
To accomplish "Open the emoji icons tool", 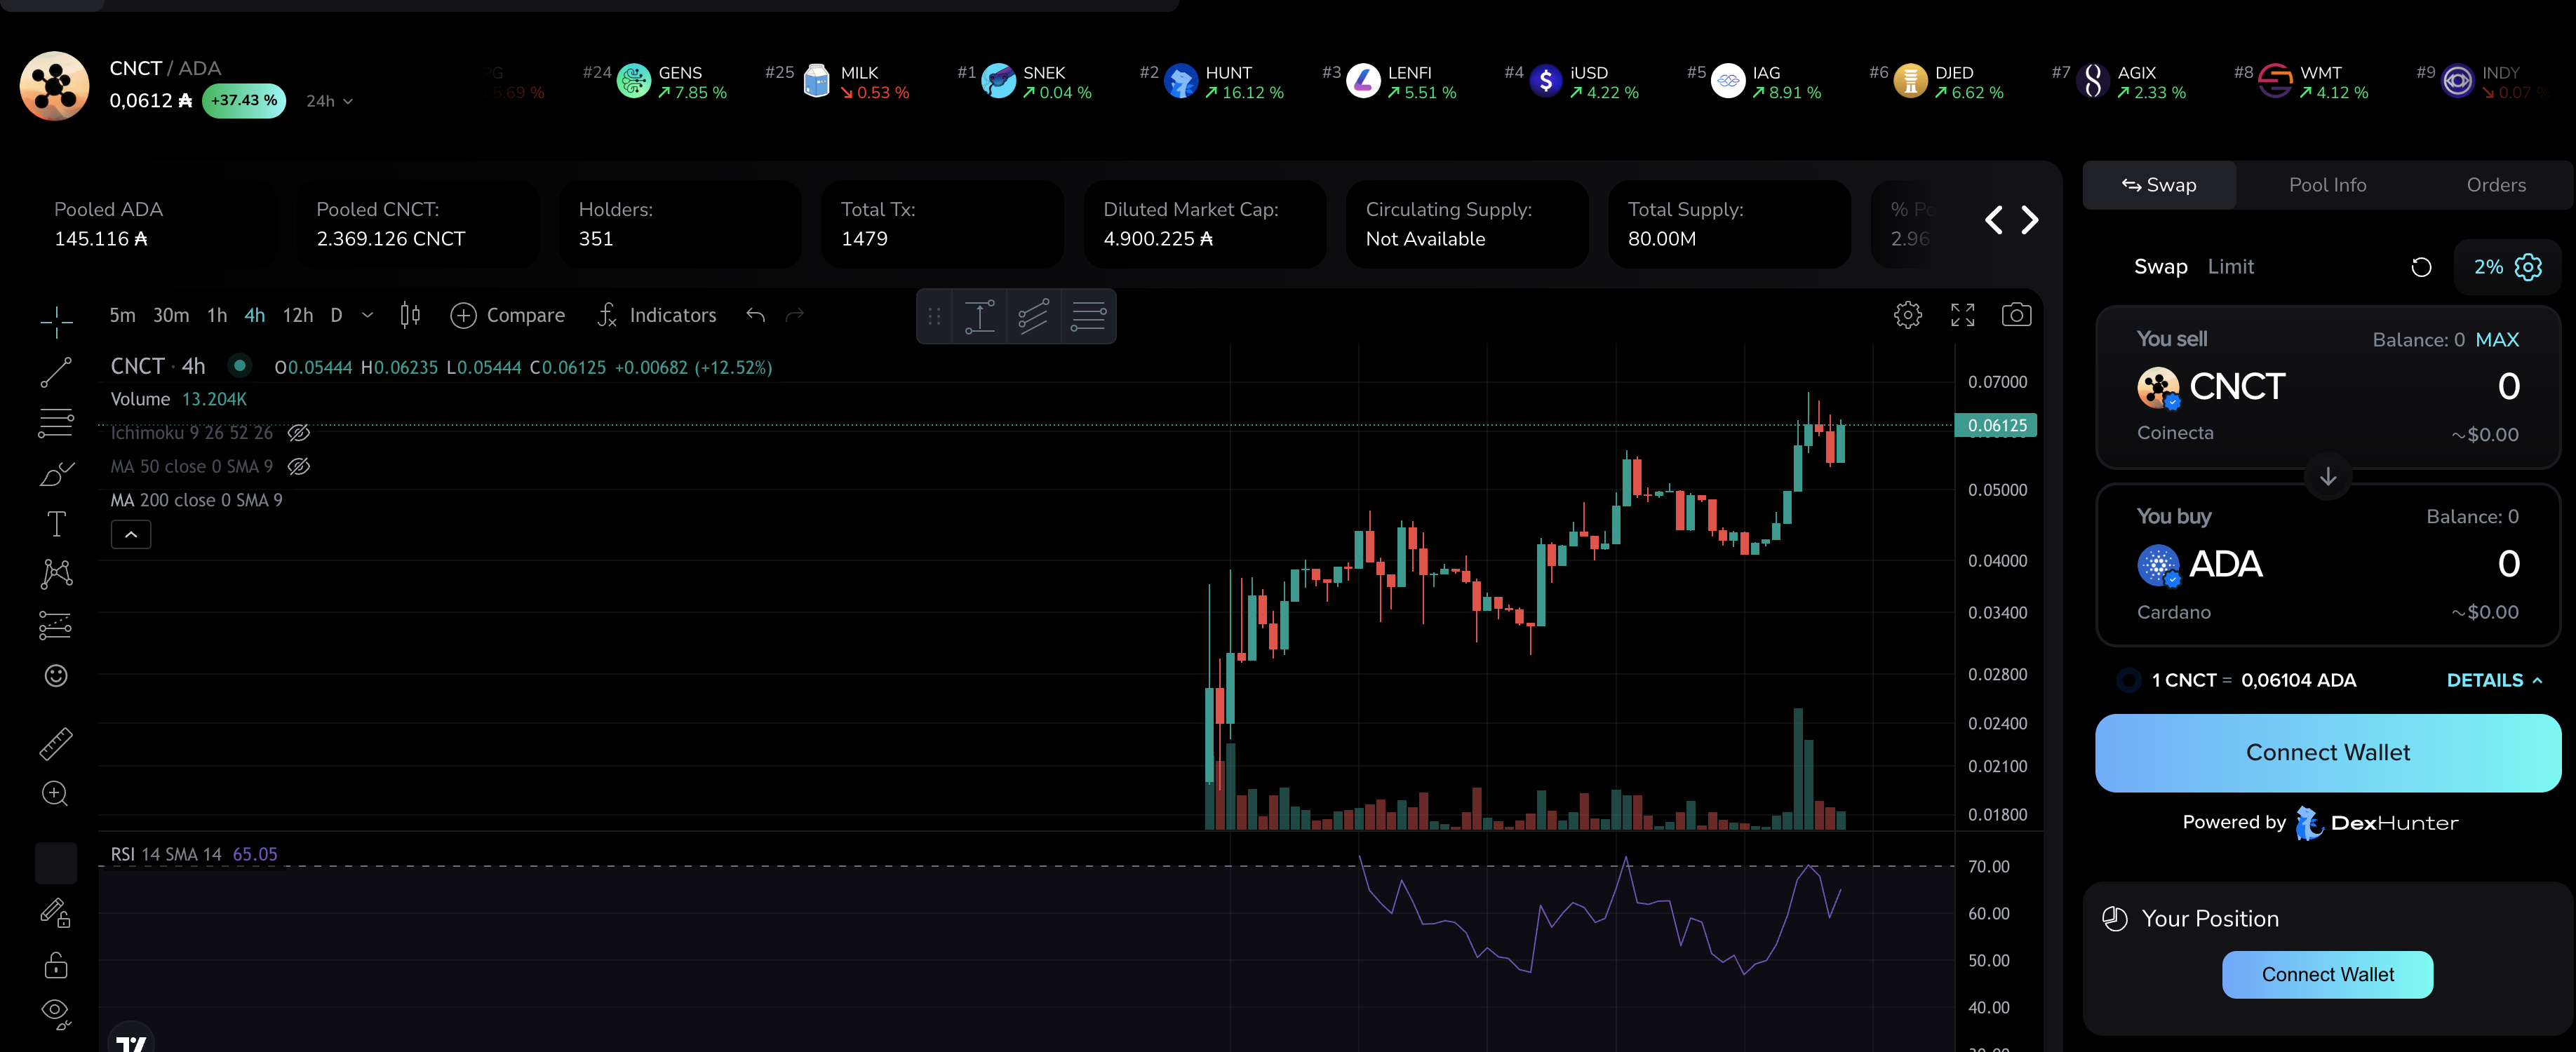I will 56,676.
